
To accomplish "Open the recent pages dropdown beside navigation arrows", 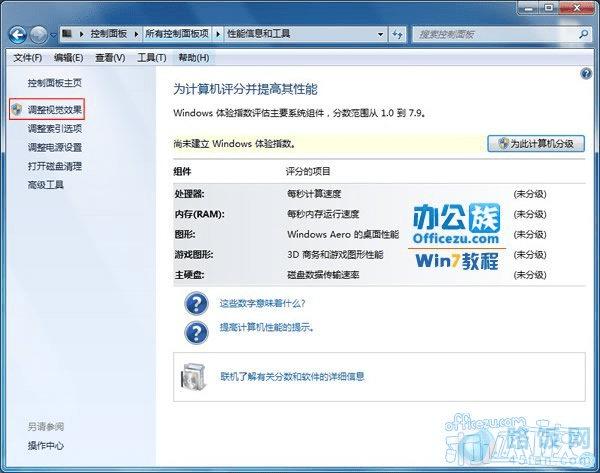I will pos(53,35).
